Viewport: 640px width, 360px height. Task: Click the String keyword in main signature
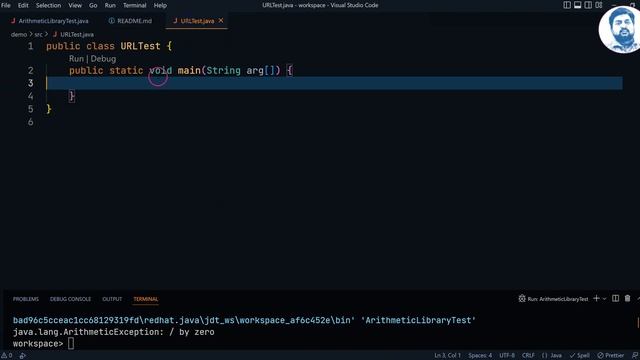pos(223,71)
